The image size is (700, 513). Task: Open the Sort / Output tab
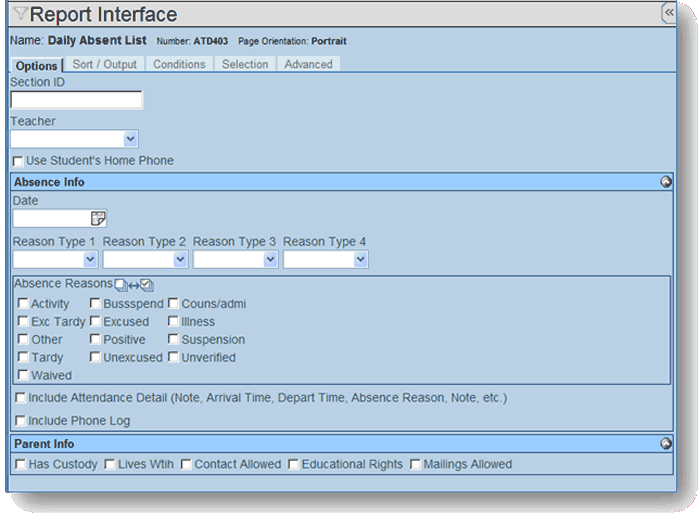(104, 64)
